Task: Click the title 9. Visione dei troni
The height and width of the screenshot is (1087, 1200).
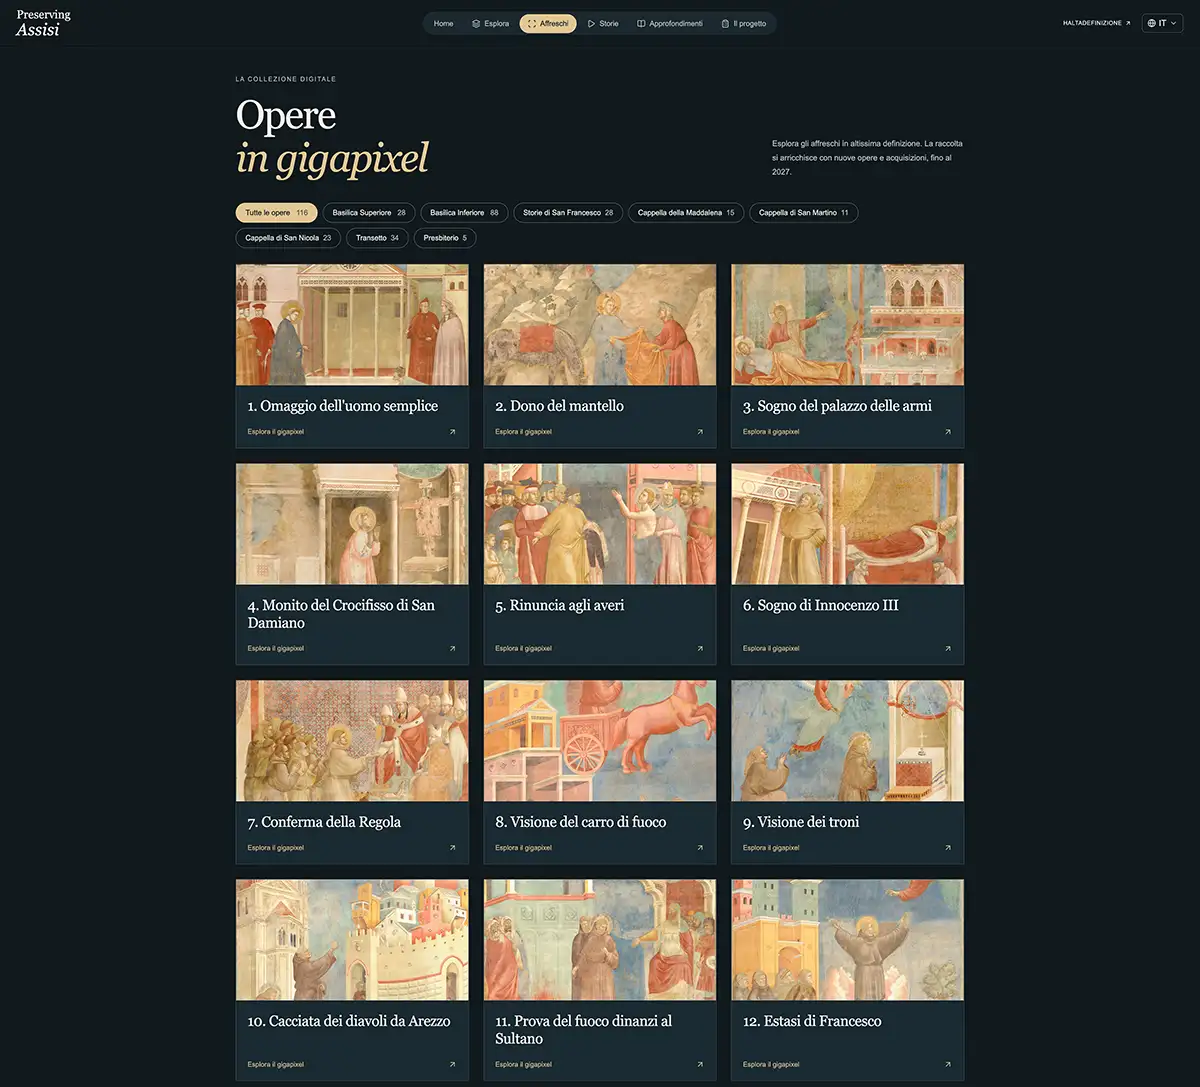Action: 801,822
